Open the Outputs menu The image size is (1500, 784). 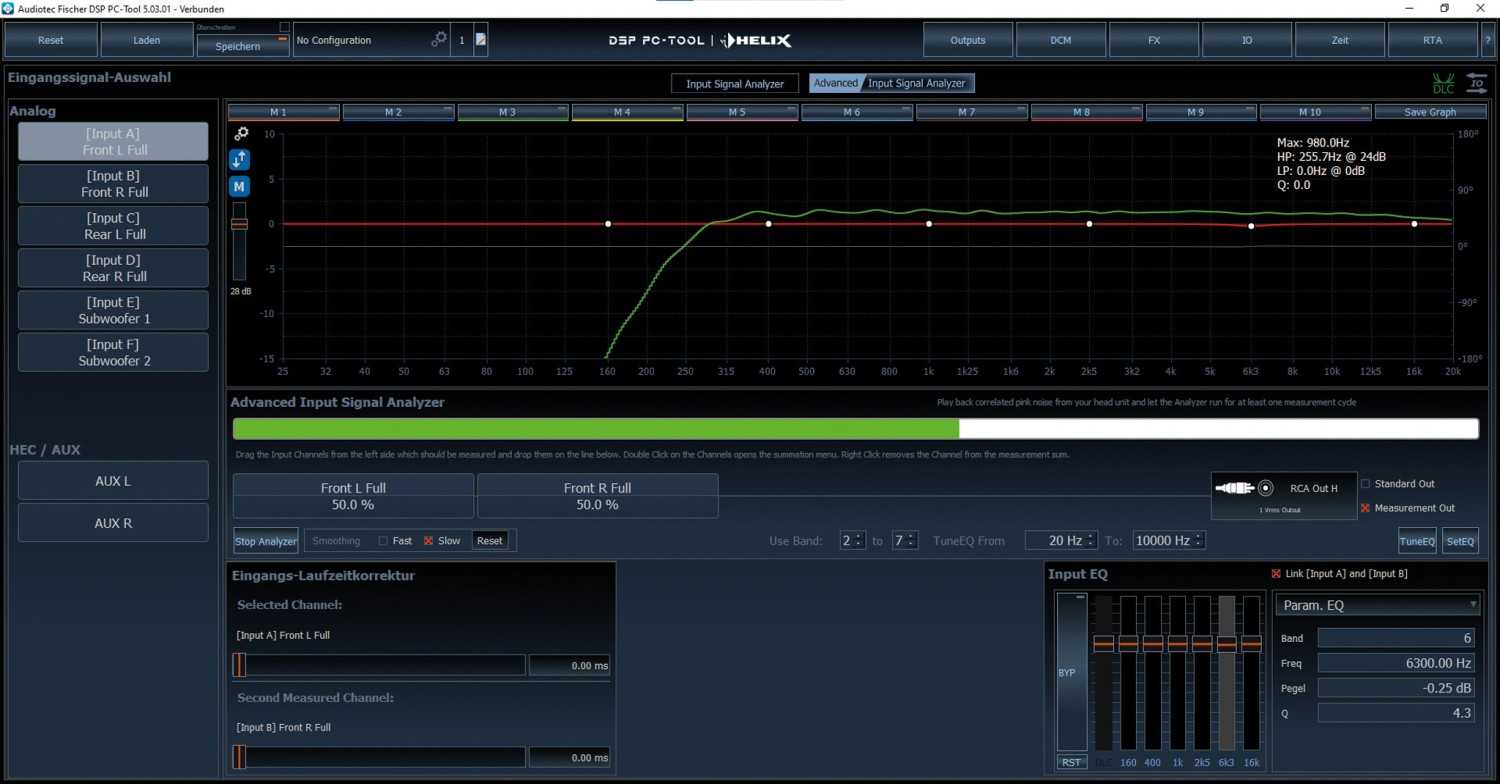click(x=968, y=40)
